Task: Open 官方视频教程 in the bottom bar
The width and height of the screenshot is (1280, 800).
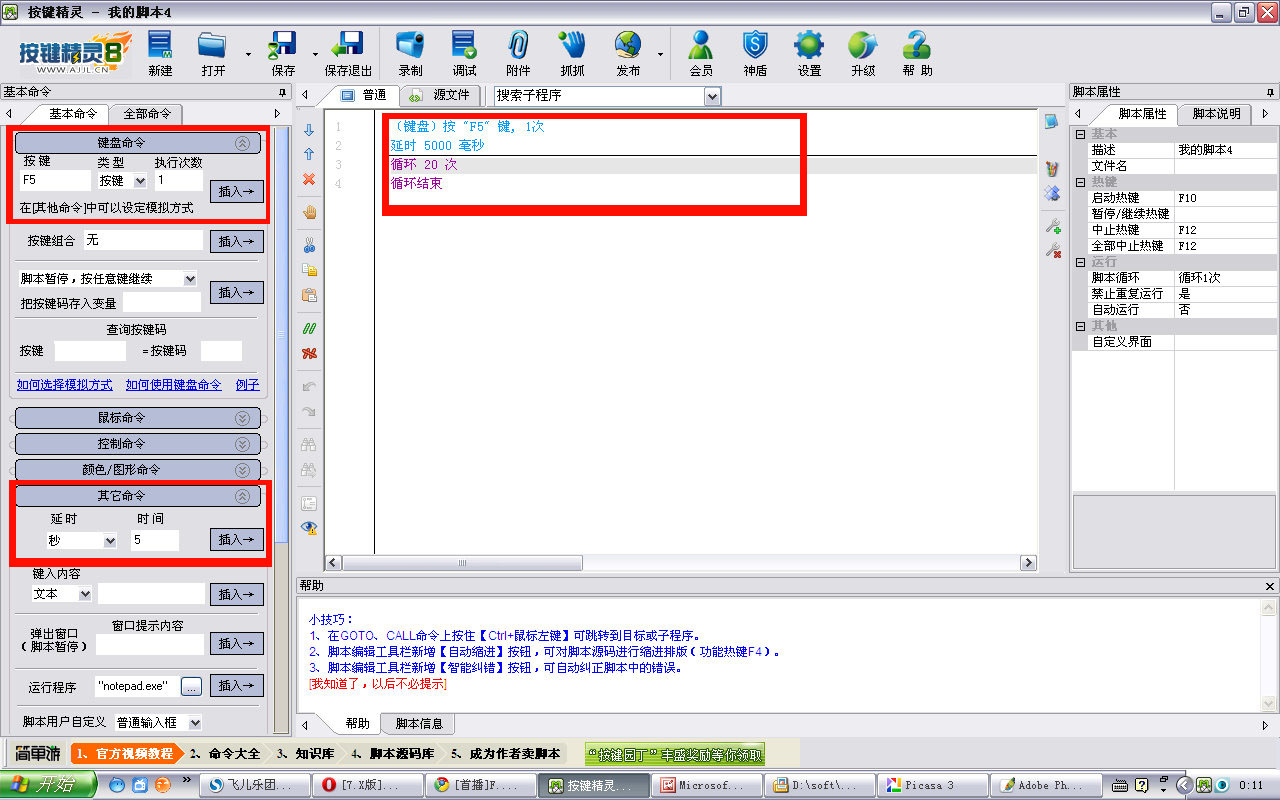Action: 126,754
